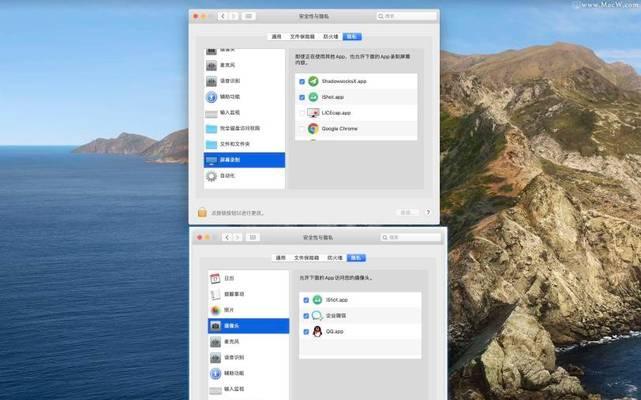Select the highlighted Screen Recording sidebar item
The width and height of the screenshot is (641, 400).
(244, 160)
